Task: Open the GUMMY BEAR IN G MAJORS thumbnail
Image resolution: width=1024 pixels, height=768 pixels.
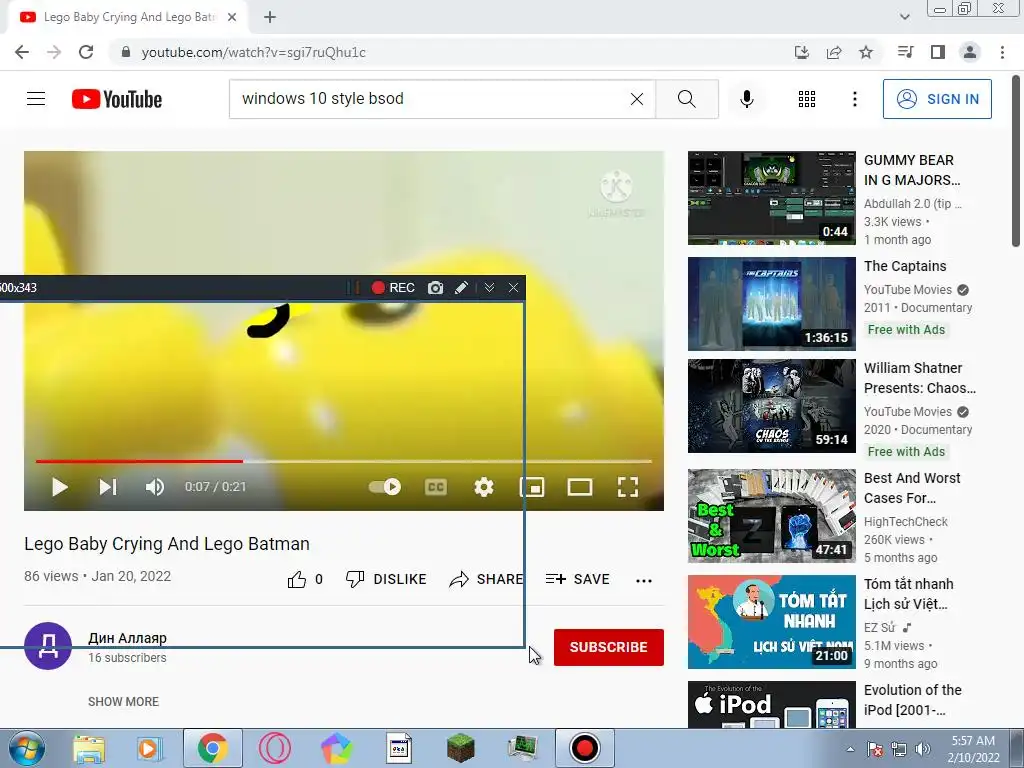Action: pyautogui.click(x=771, y=198)
